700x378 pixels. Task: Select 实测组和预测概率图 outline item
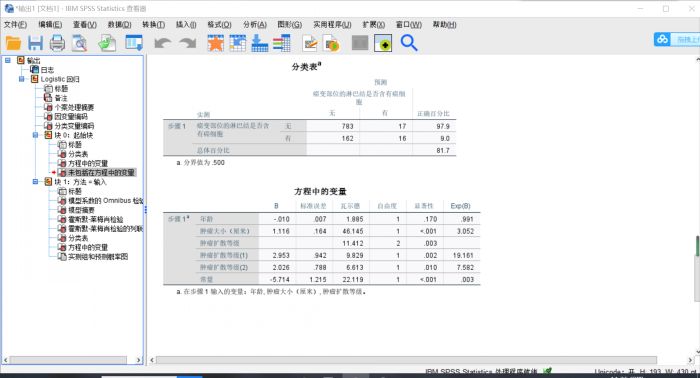point(98,257)
